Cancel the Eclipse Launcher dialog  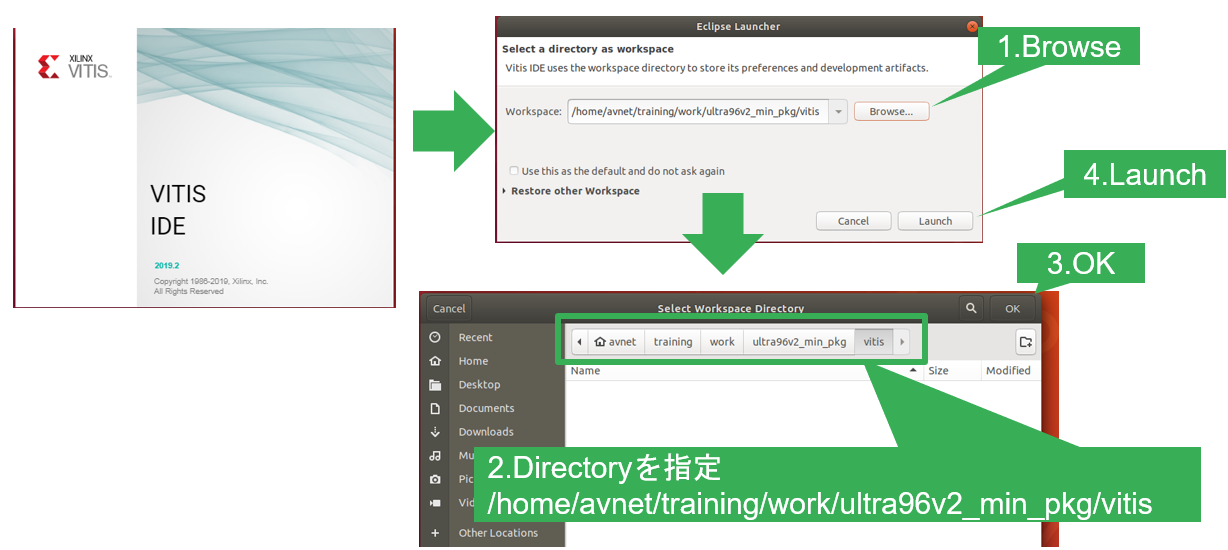pos(853,221)
